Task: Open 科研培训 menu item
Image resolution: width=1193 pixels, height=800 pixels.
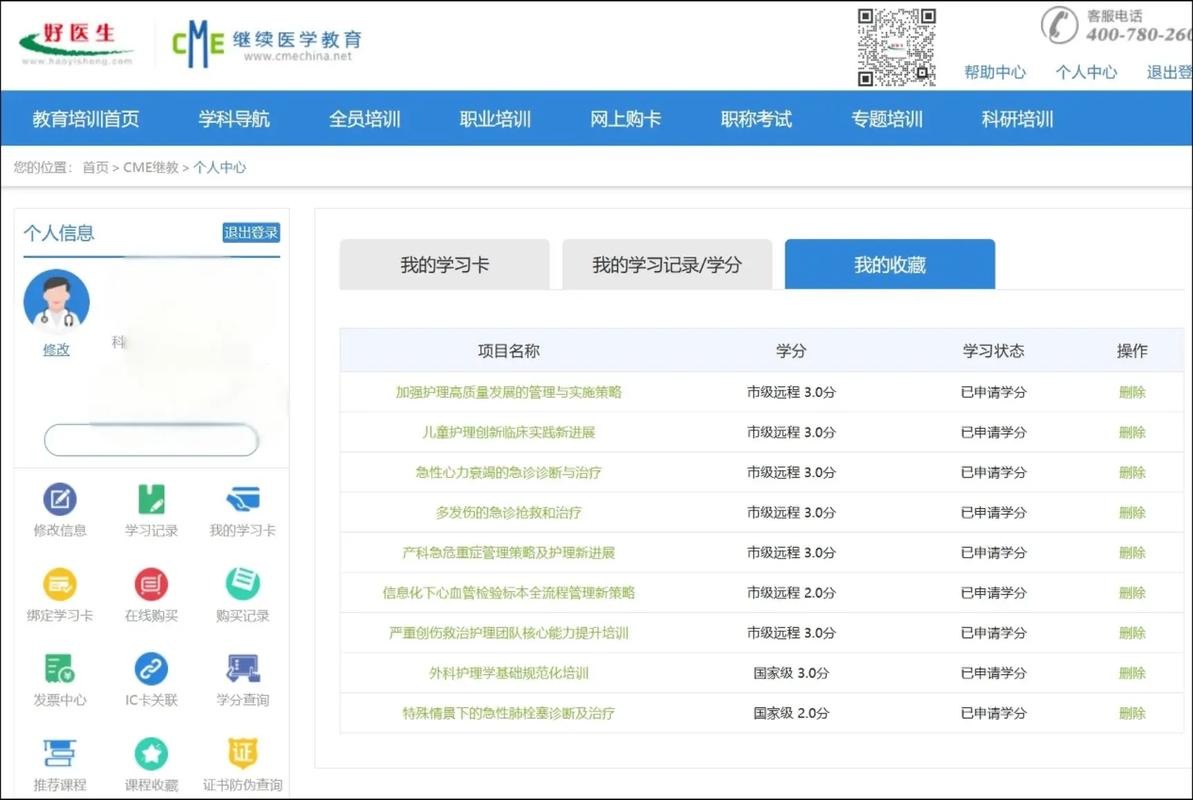Action: (x=1017, y=119)
